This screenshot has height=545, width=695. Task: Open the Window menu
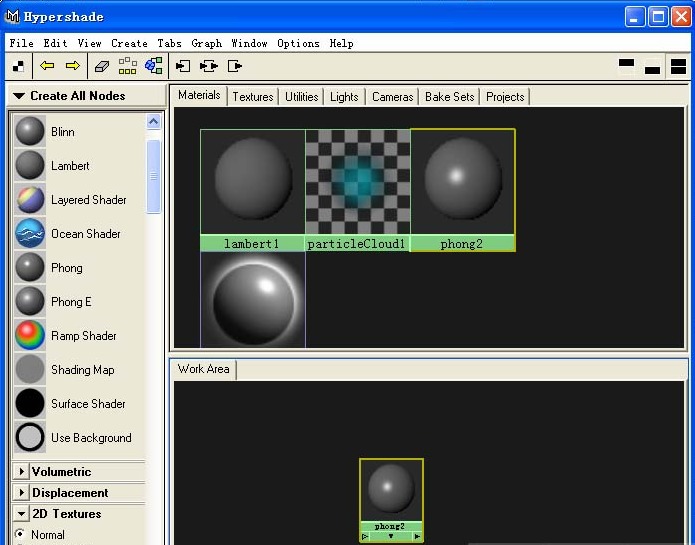[249, 43]
